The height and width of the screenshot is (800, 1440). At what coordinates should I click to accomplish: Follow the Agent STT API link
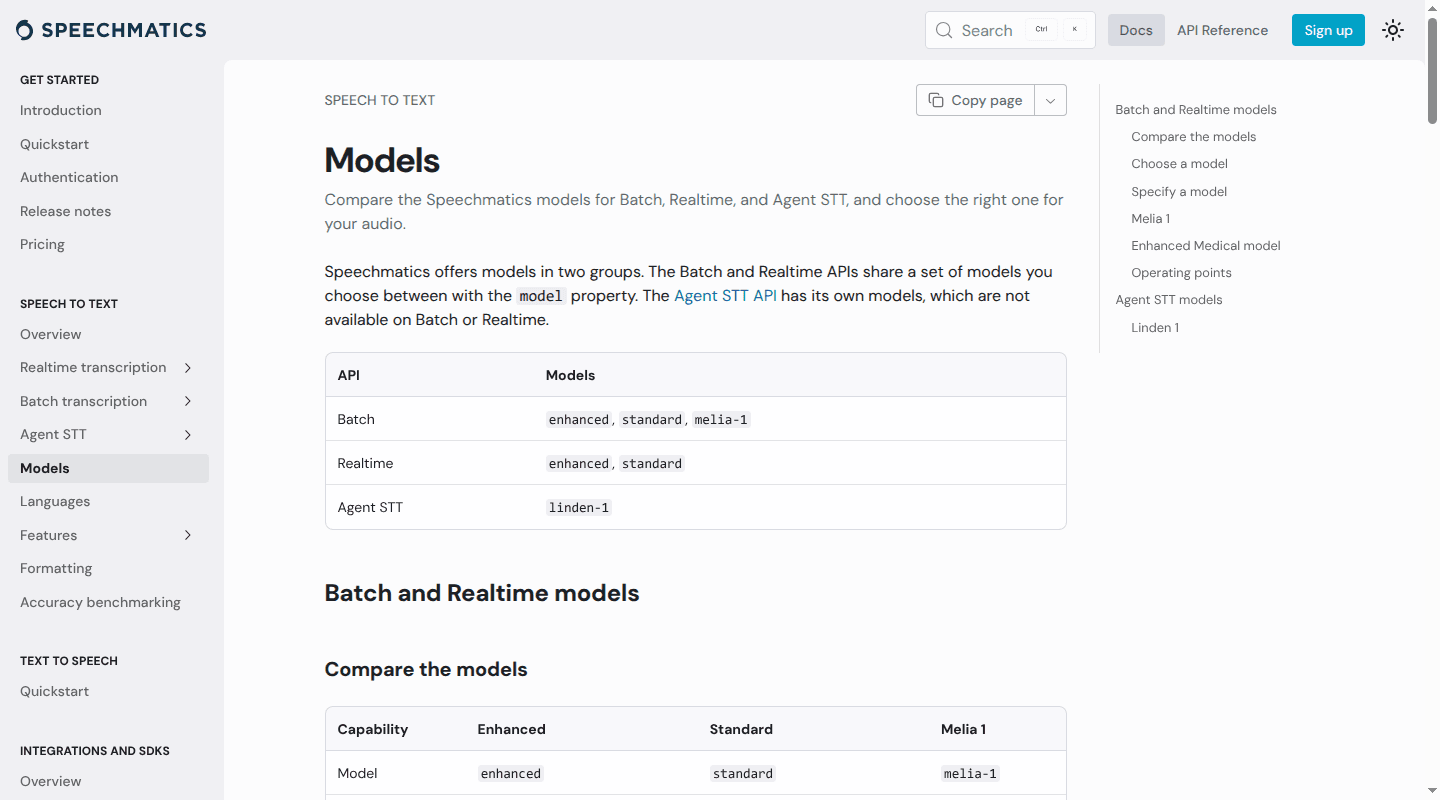[725, 296]
